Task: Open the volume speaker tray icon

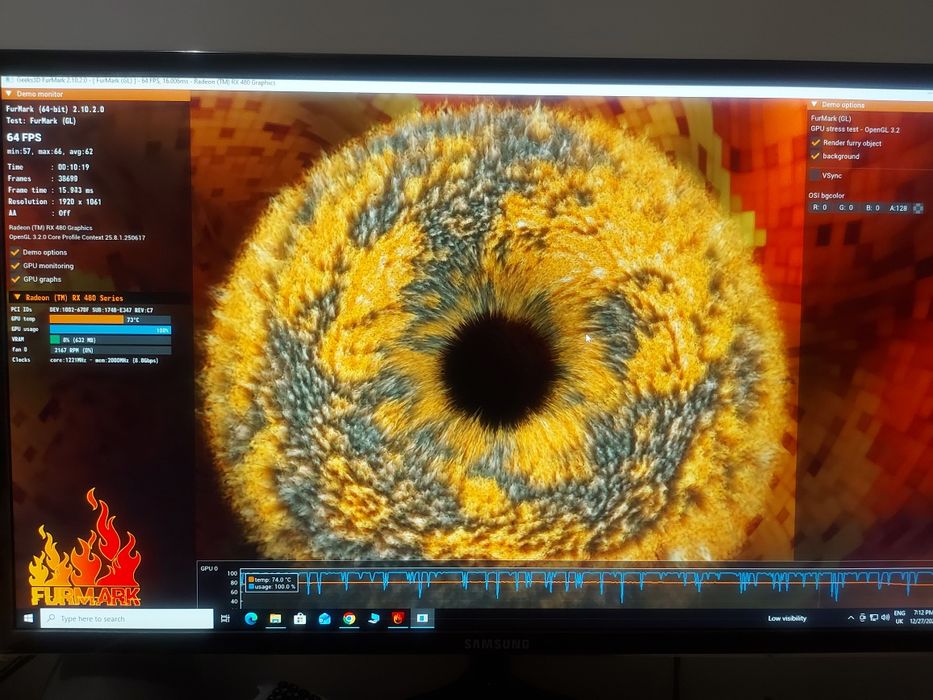Action: point(885,618)
